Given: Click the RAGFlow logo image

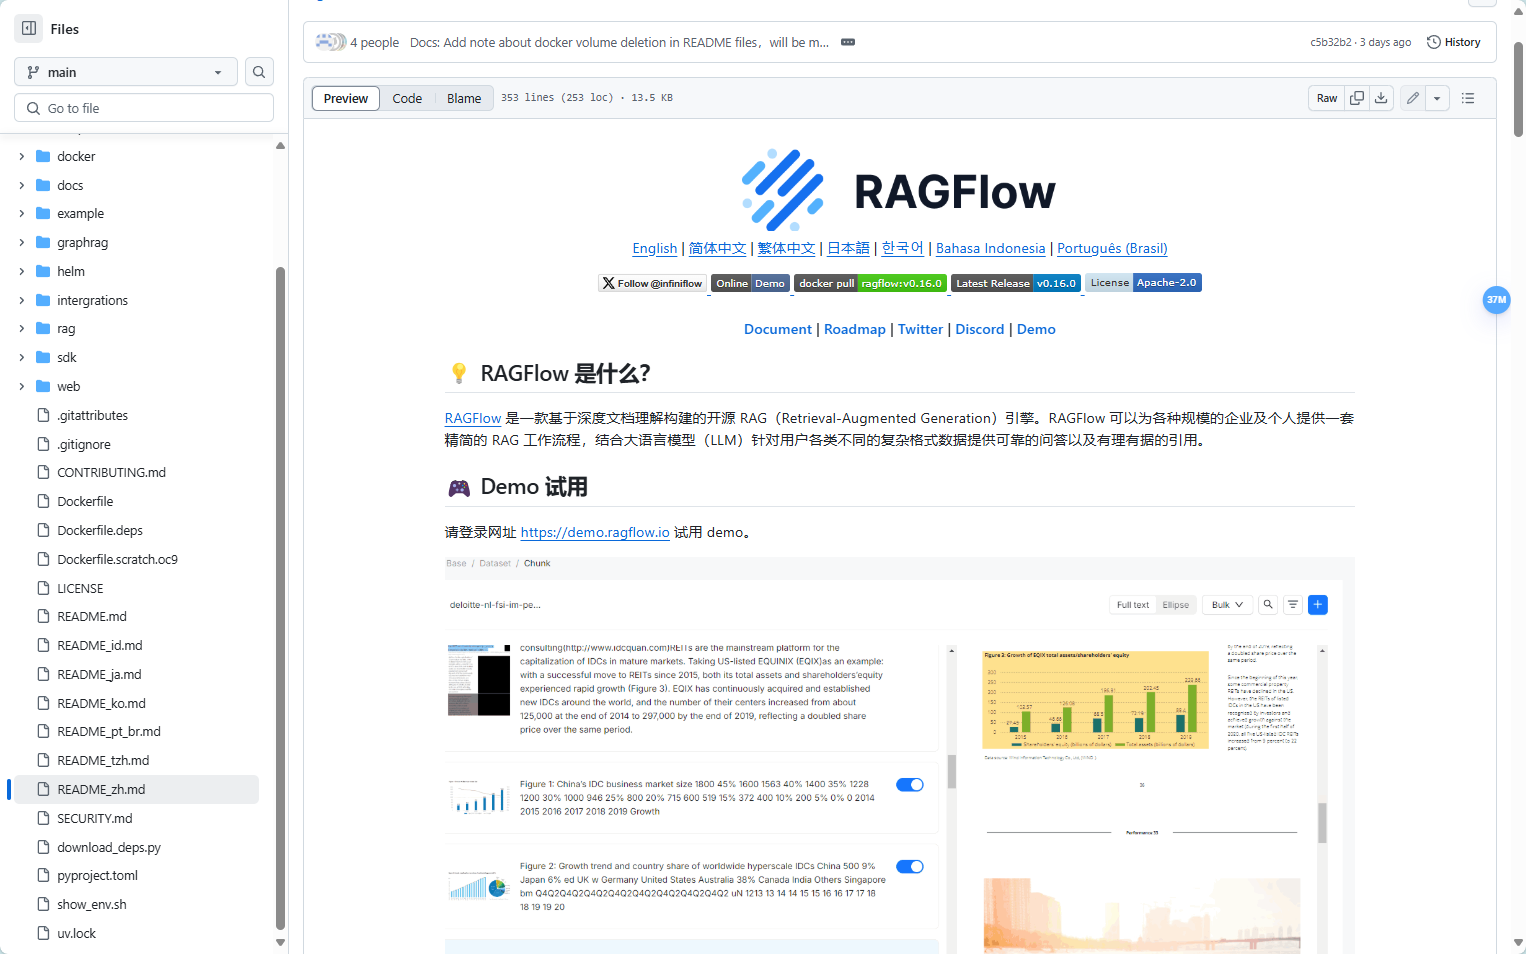Looking at the screenshot, I should 900,190.
